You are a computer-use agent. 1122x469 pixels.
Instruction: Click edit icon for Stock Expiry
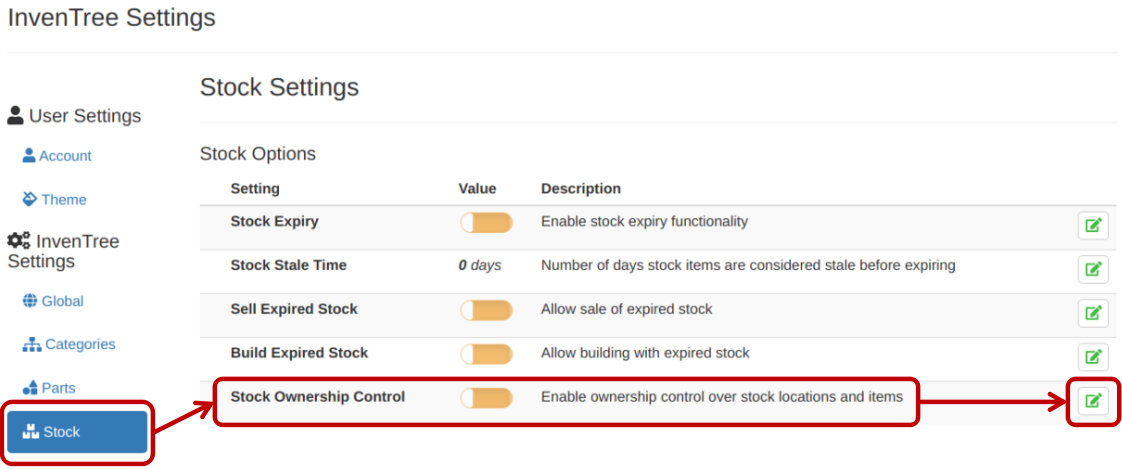coord(1092,225)
